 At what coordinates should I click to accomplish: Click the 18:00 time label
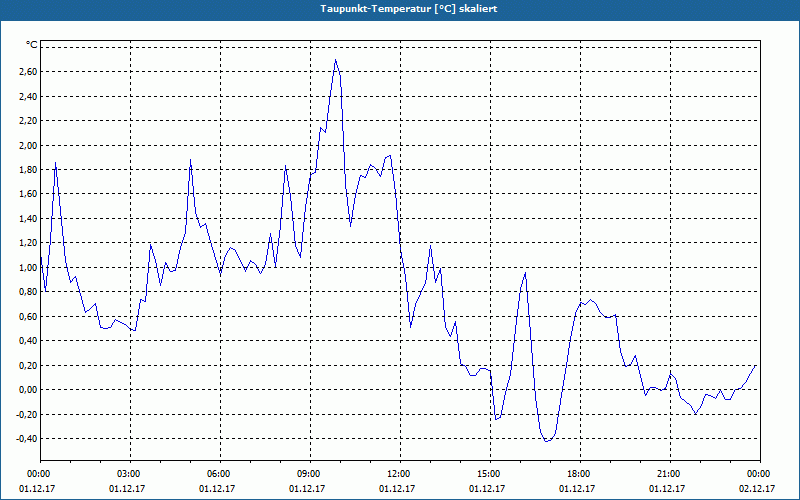tap(580, 474)
